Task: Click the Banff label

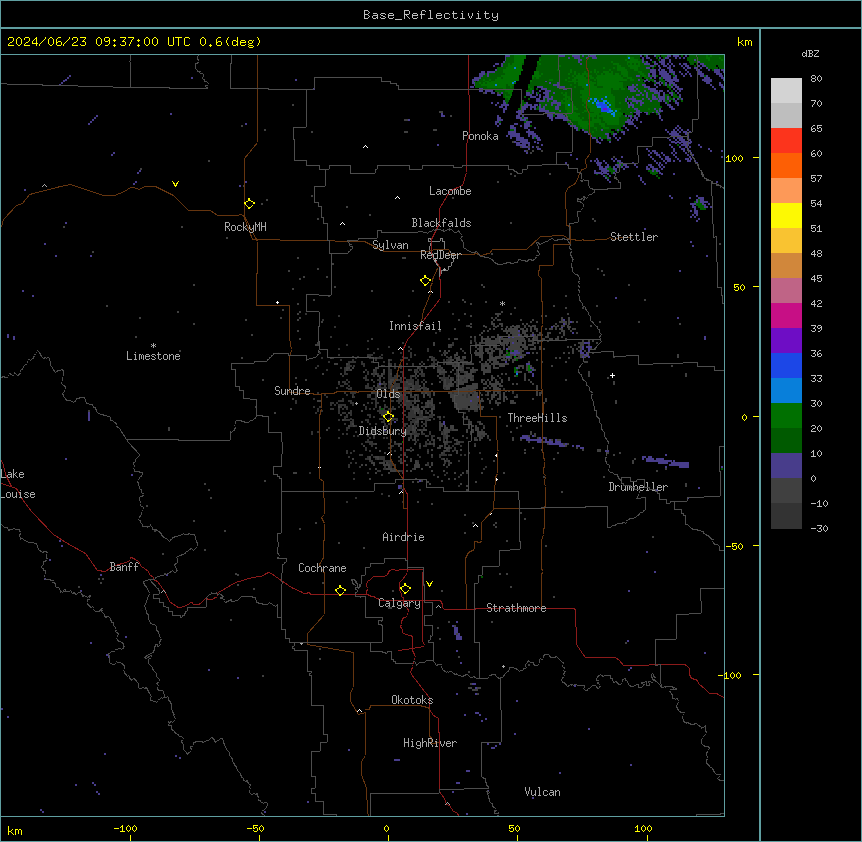Action: point(124,567)
